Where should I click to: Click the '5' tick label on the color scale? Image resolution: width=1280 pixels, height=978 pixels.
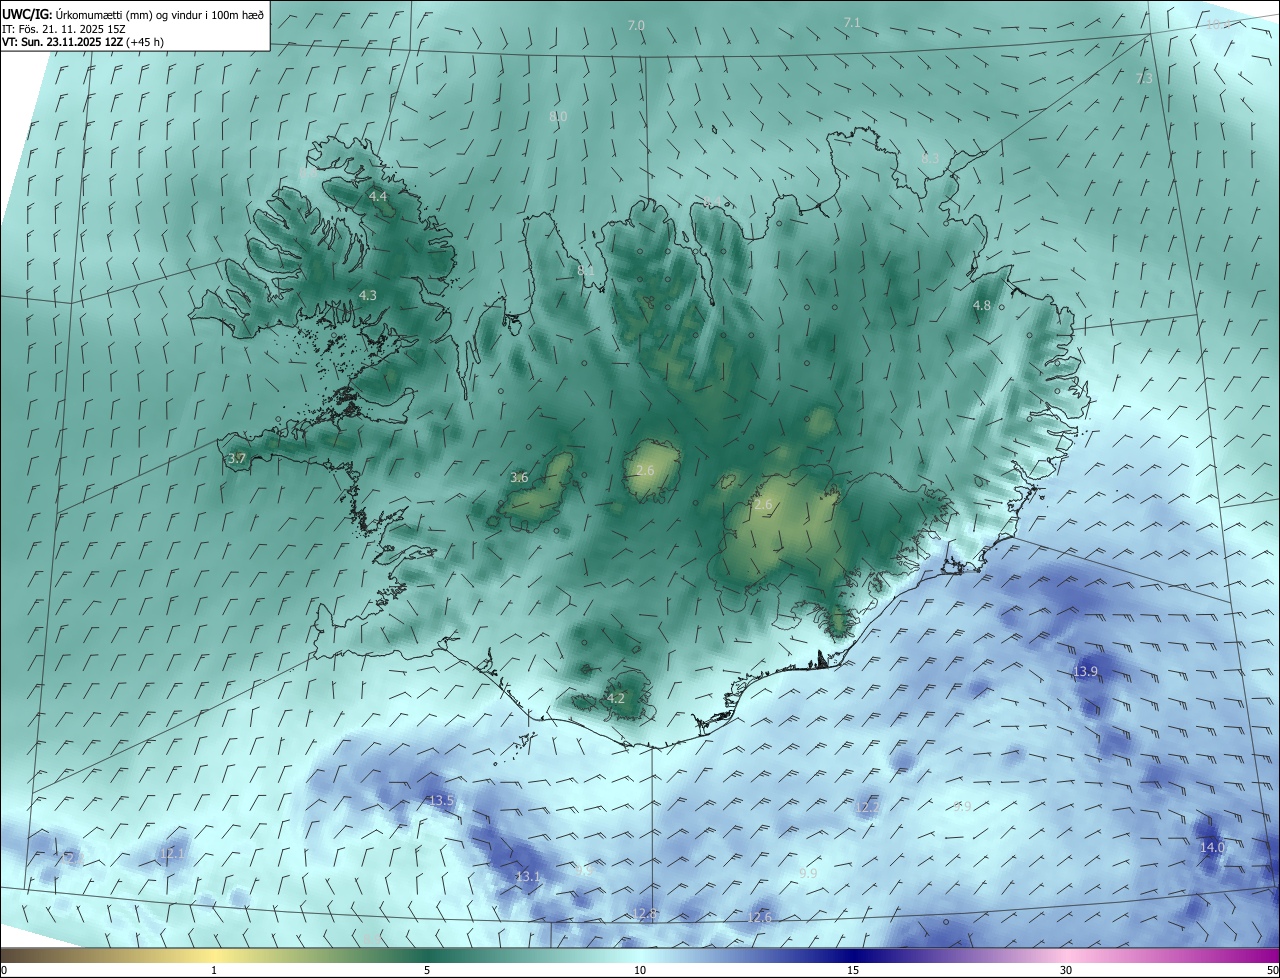pos(427,970)
